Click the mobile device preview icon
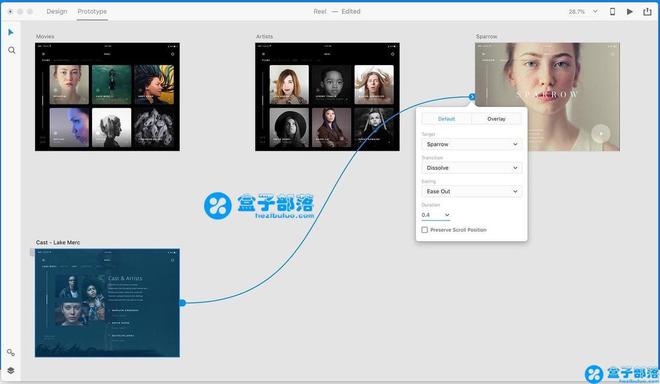Viewport: 660px width, 384px height. pos(612,11)
